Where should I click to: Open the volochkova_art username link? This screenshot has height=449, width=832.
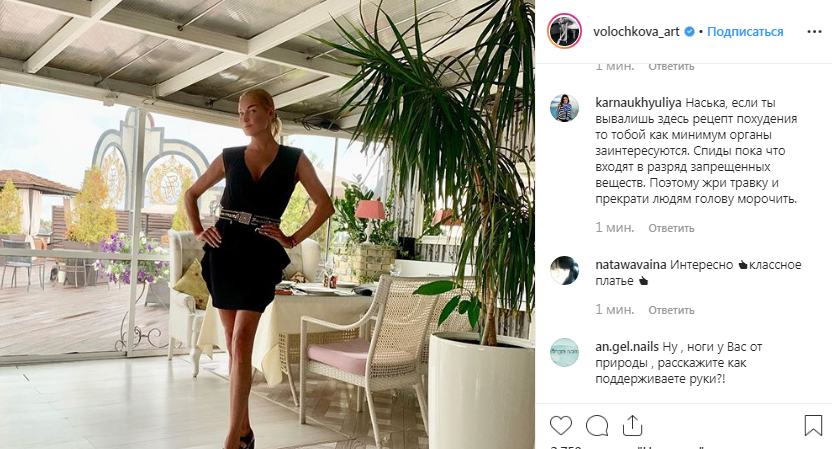pyautogui.click(x=636, y=32)
